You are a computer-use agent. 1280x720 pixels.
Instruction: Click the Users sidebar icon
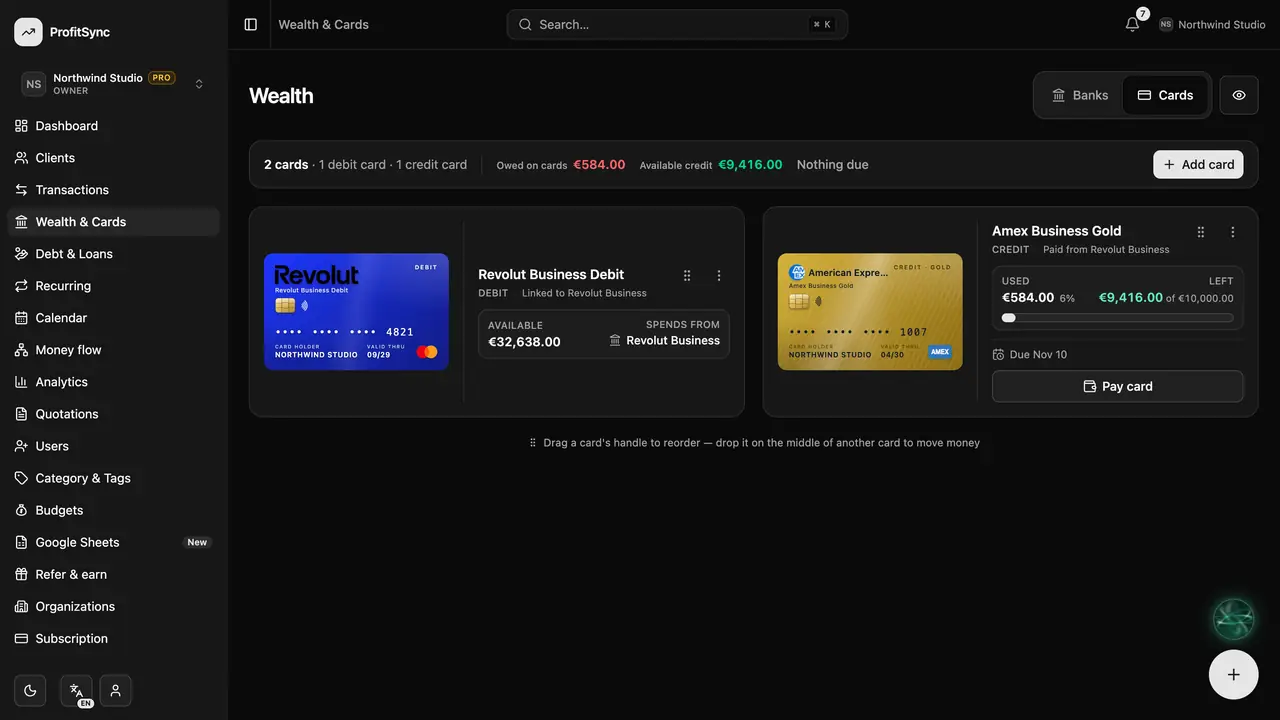tap(21, 446)
